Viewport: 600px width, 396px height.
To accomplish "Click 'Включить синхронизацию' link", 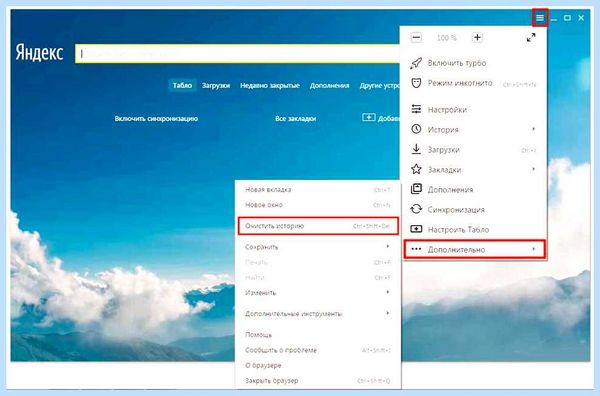I will (156, 119).
